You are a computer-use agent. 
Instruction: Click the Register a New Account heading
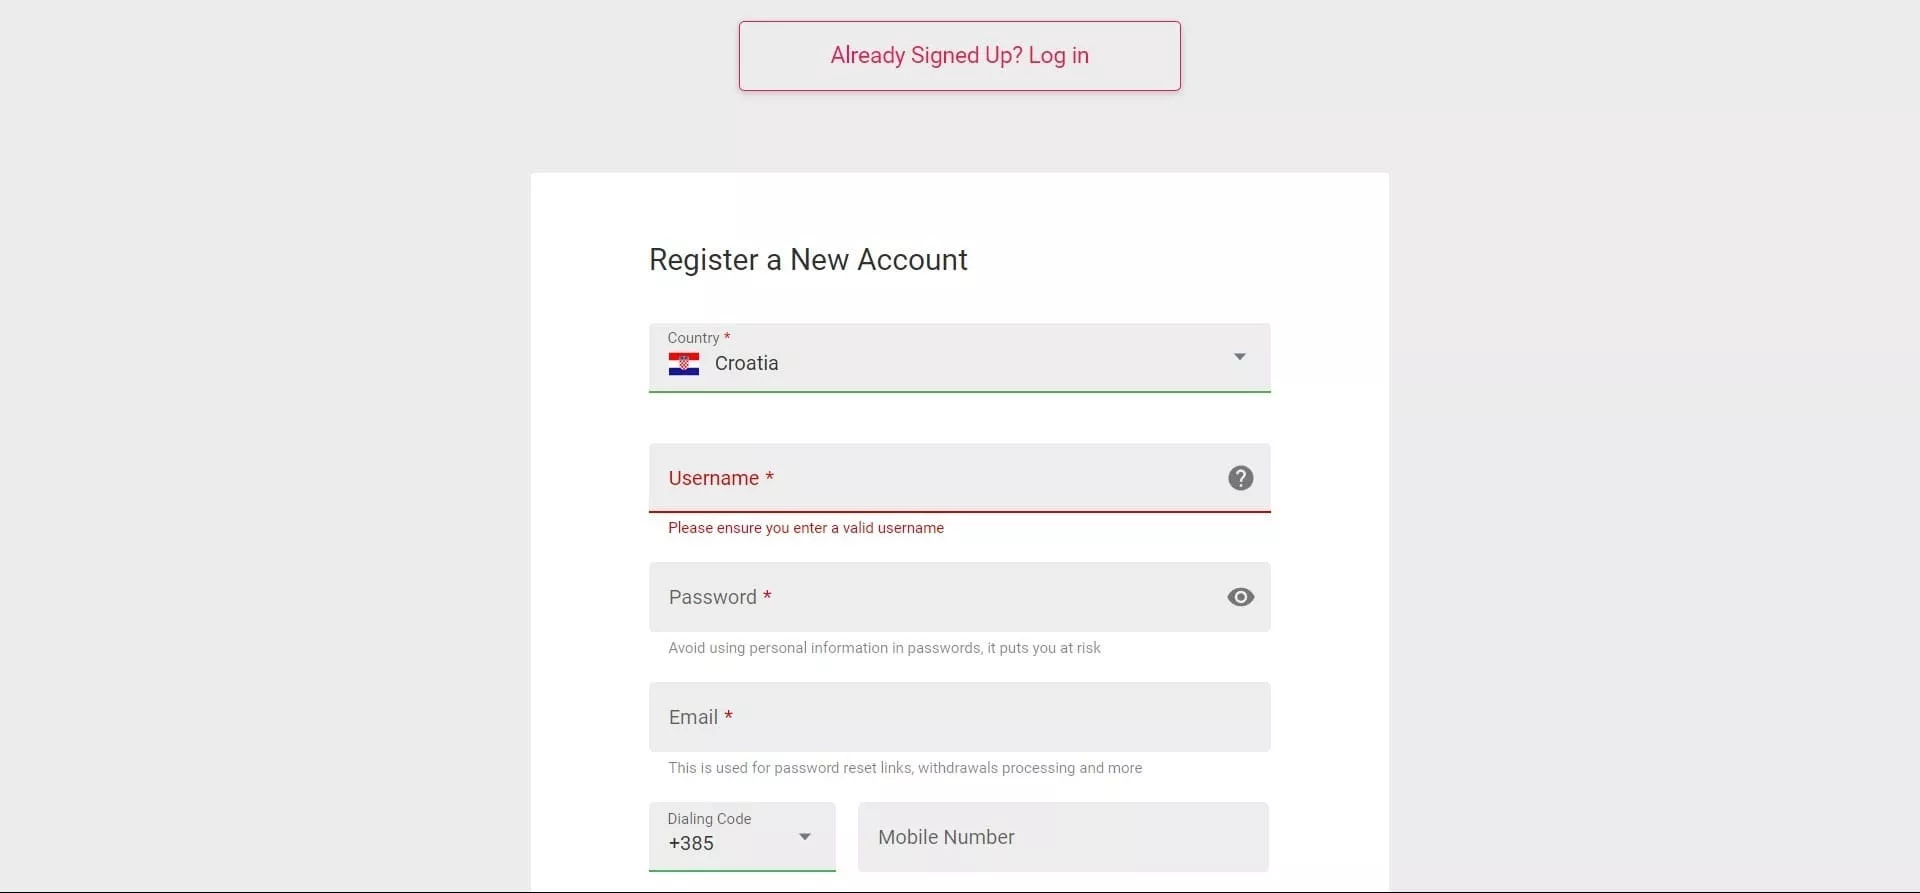(808, 260)
